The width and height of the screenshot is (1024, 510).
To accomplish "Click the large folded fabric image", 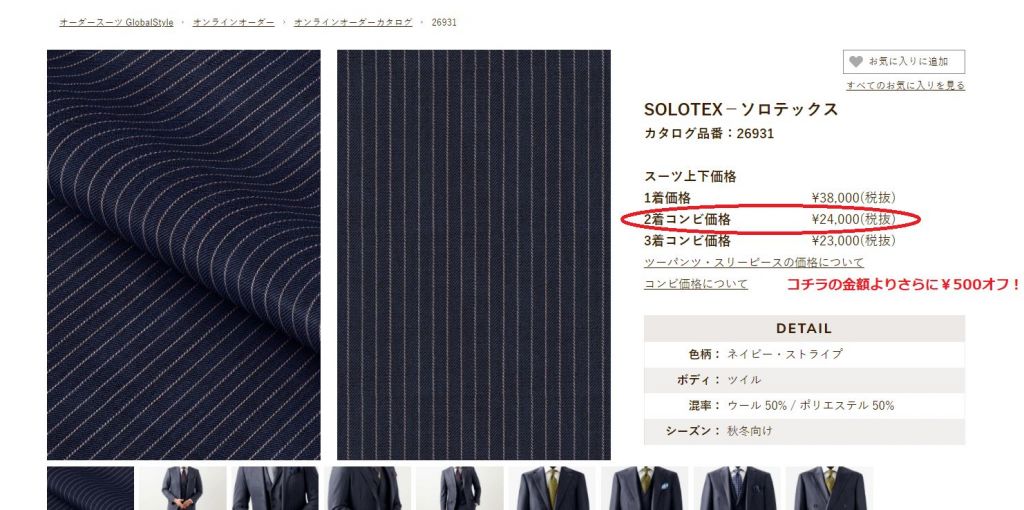I will (x=184, y=255).
